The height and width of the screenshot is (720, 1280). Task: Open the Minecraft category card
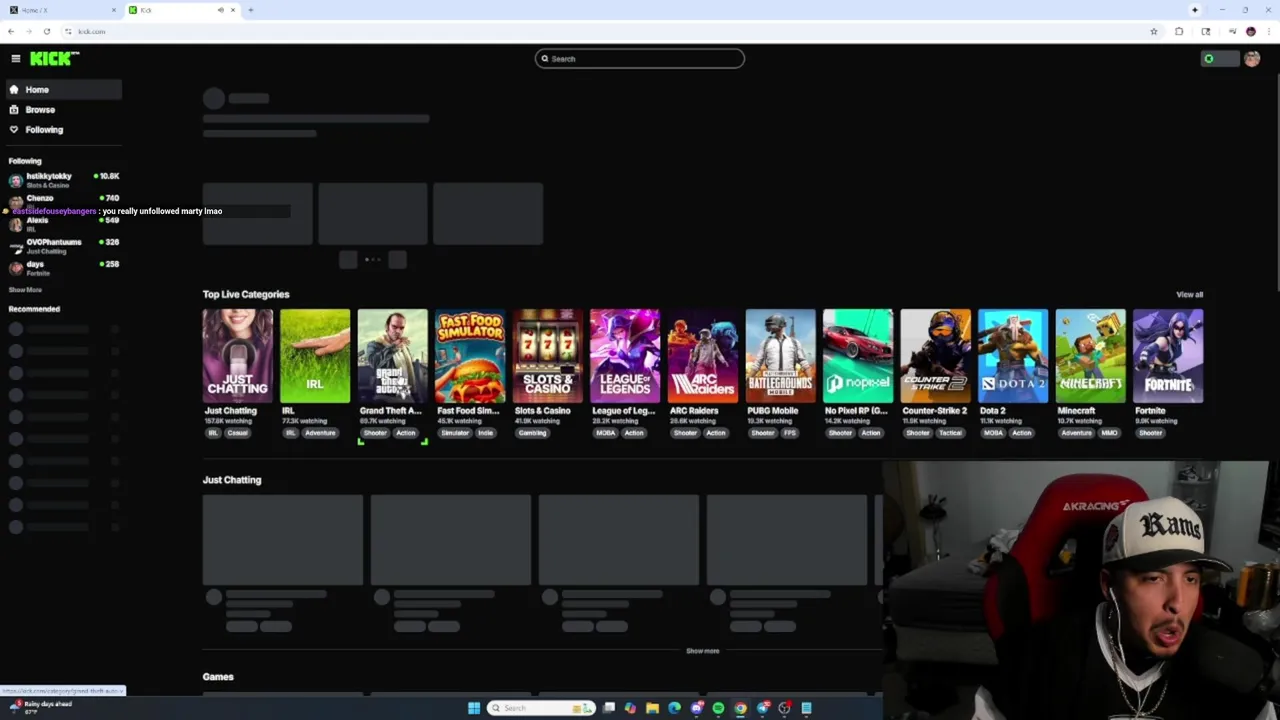point(1090,356)
